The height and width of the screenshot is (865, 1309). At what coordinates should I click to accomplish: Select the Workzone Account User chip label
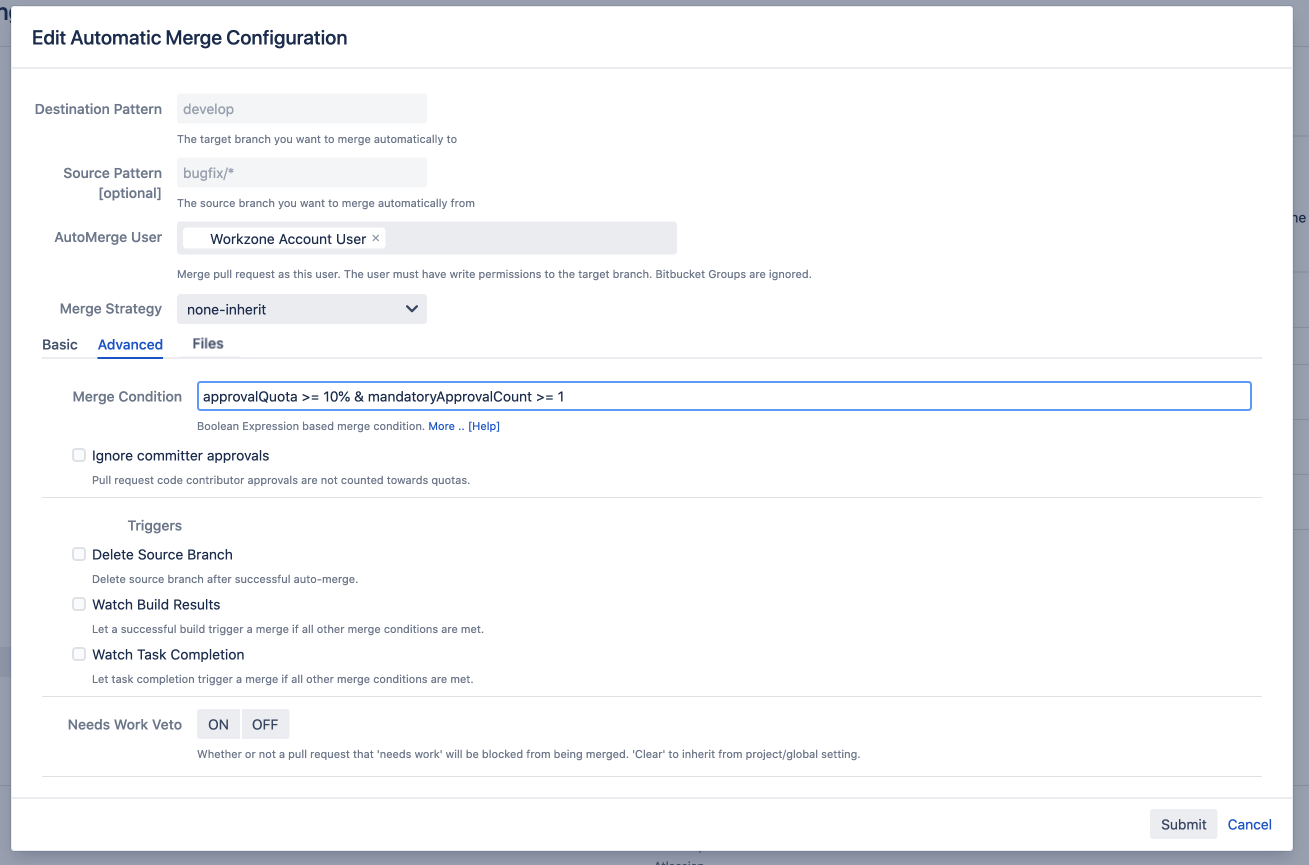[x=288, y=239]
